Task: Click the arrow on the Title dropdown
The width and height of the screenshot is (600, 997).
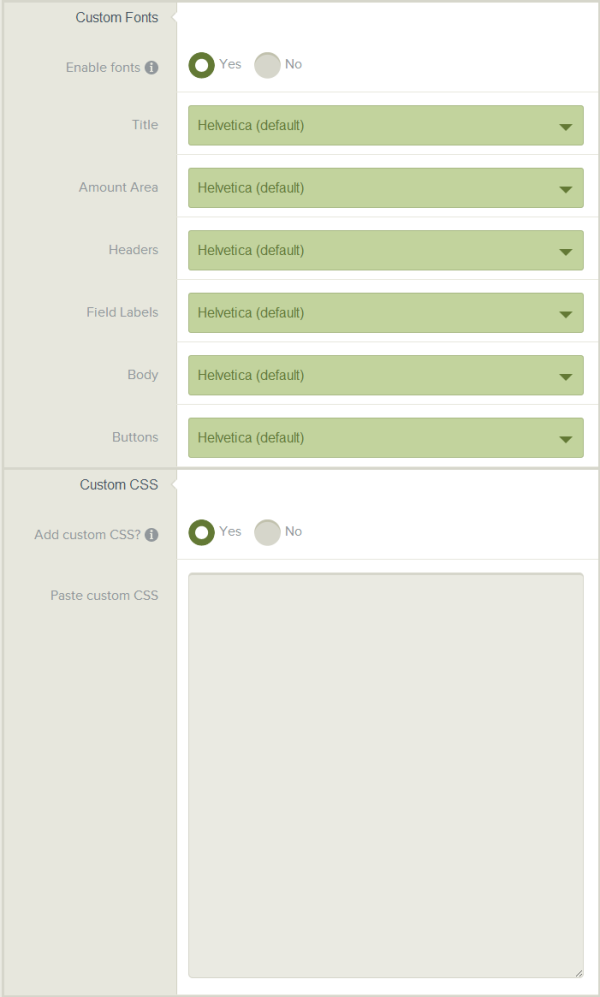Action: click(x=566, y=127)
